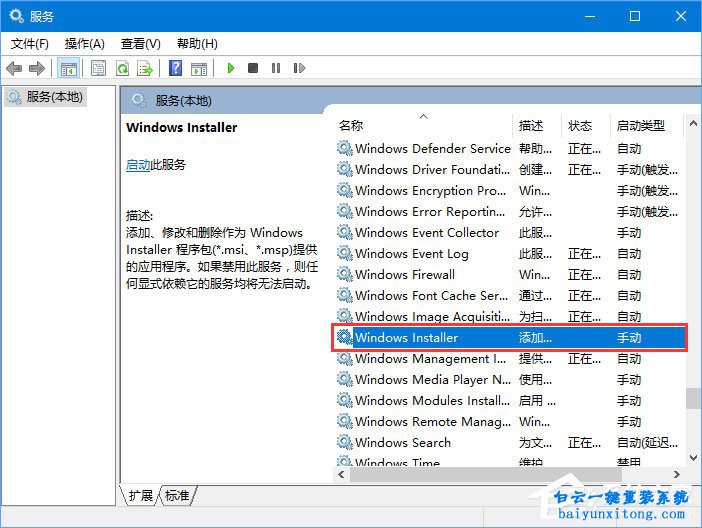
Task: Click gear icon of Windows Defender Service
Action: pos(345,148)
